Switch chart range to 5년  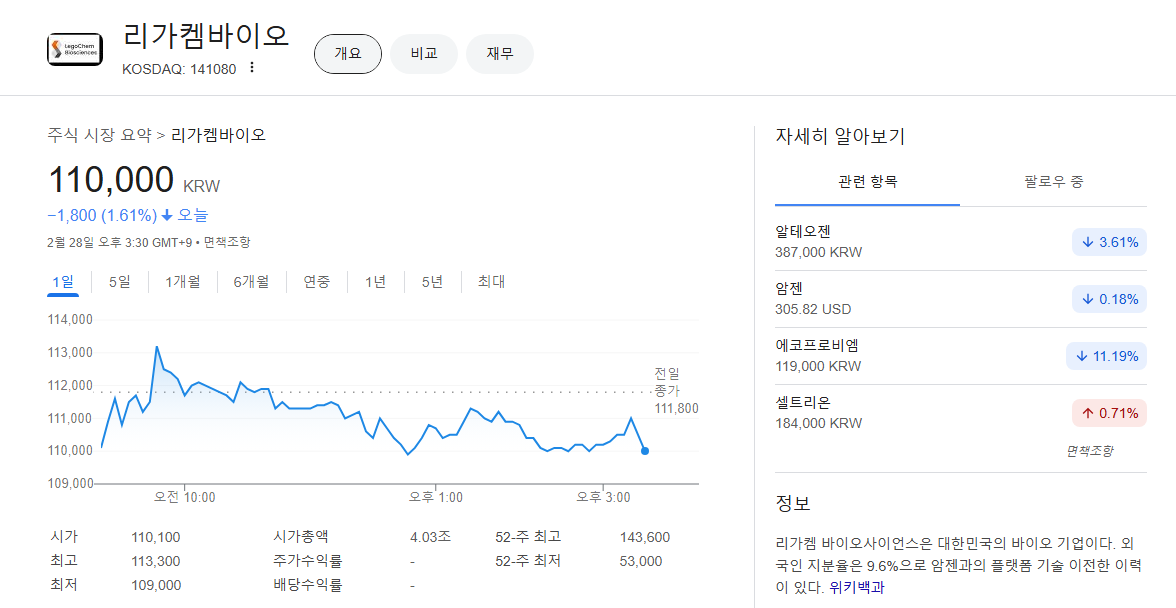432,282
